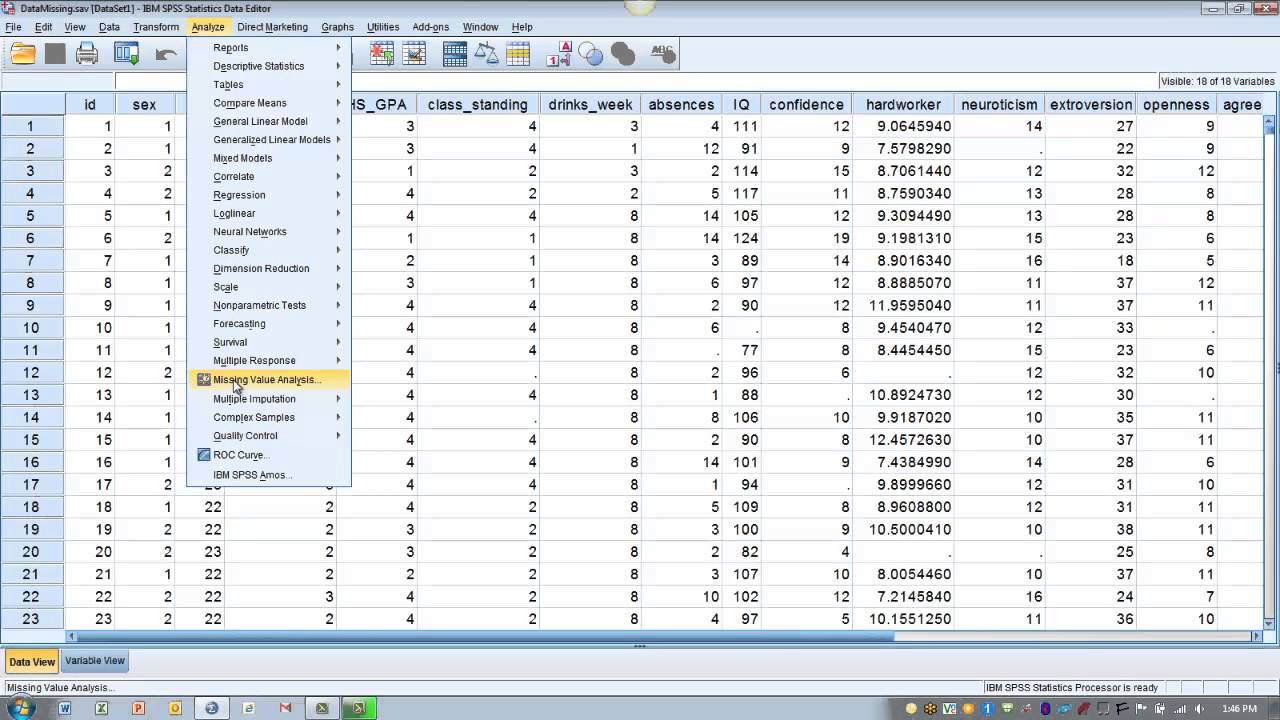The height and width of the screenshot is (720, 1280).
Task: Open PowerPoint from the taskbar
Action: click(x=138, y=708)
